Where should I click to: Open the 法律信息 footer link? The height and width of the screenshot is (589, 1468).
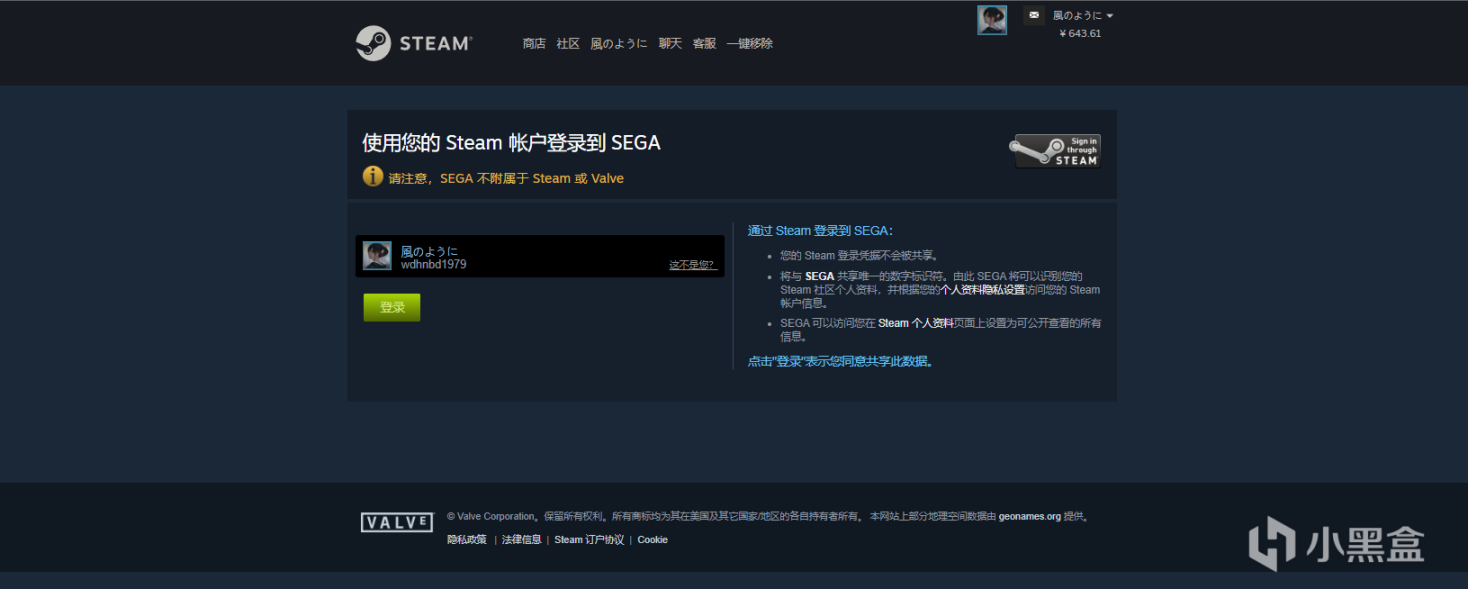(x=521, y=540)
